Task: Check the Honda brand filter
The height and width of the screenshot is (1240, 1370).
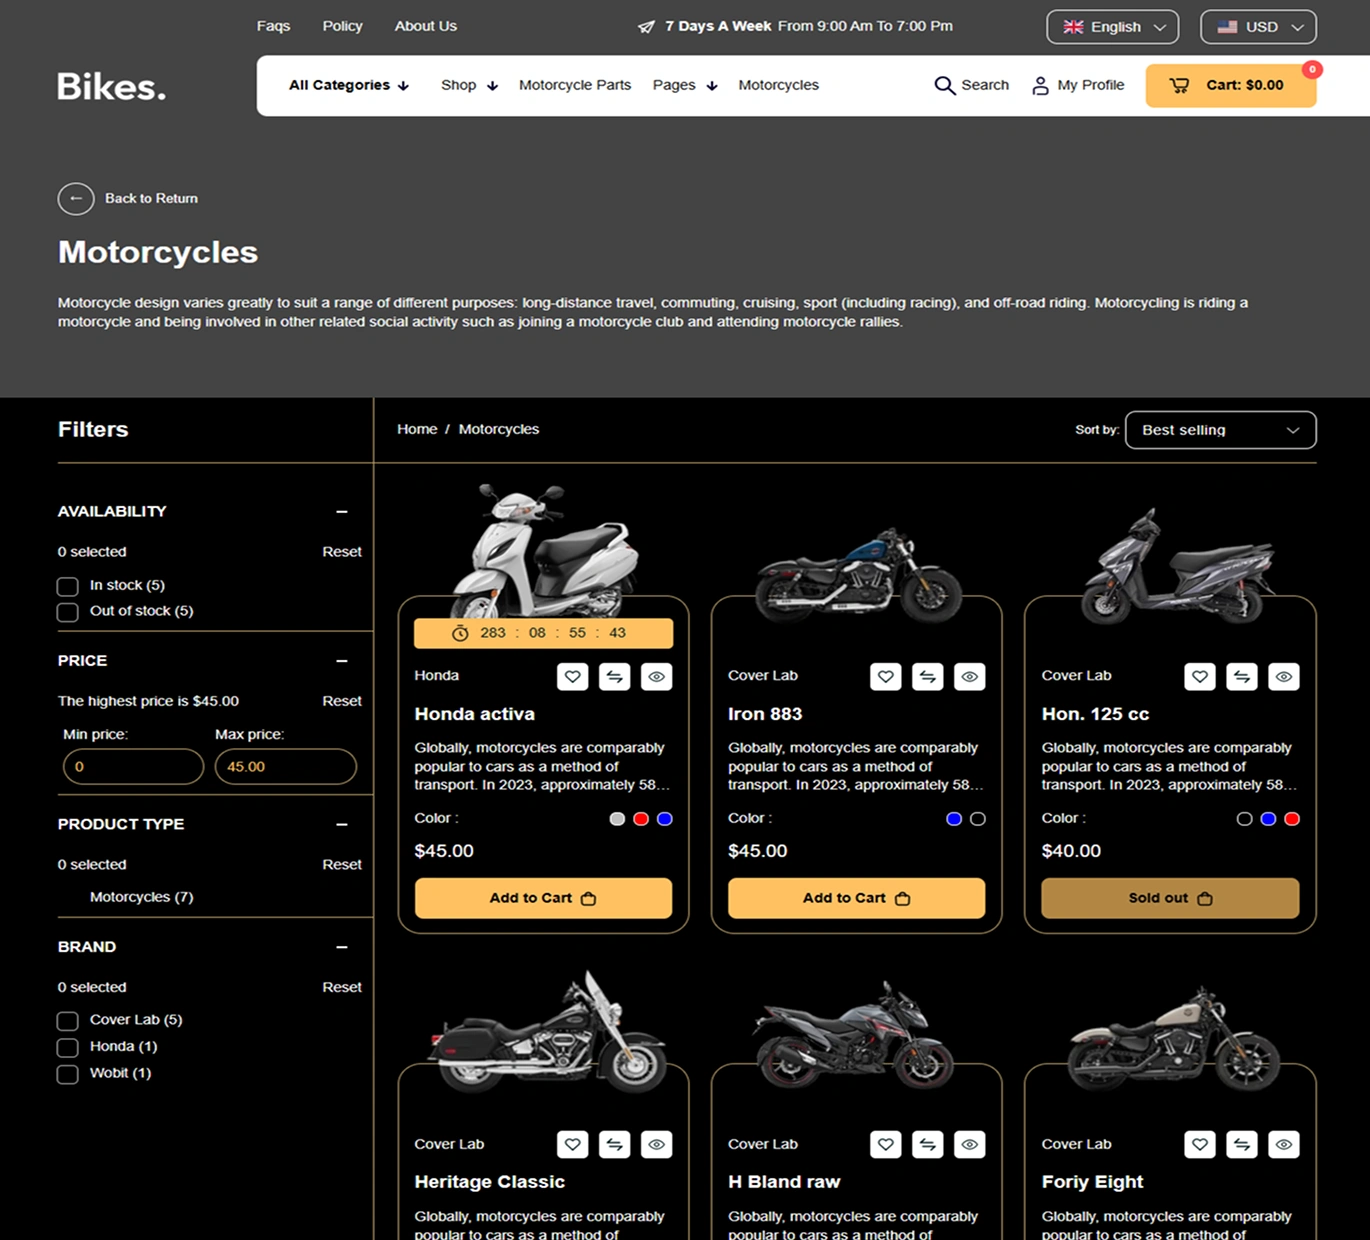Action: [68, 1047]
